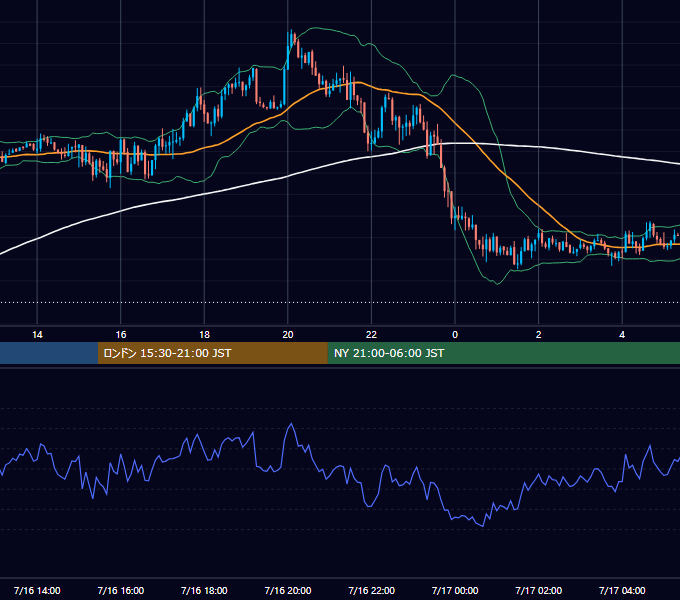Image resolution: width=680 pixels, height=600 pixels.
Task: Click the ロンドン 15:30-21:00 JST session bar
Action: point(212,353)
